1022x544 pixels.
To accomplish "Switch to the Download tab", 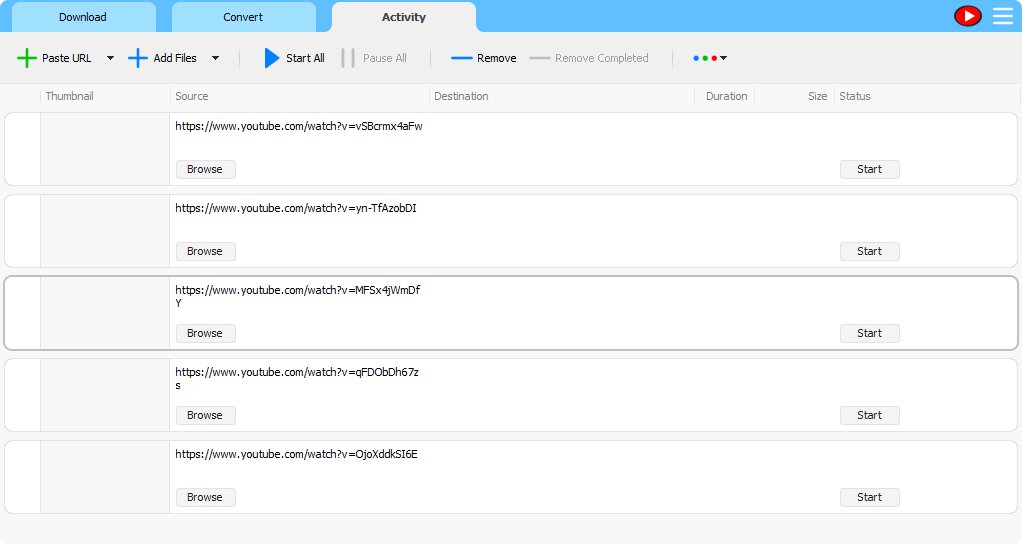I will pyautogui.click(x=83, y=17).
